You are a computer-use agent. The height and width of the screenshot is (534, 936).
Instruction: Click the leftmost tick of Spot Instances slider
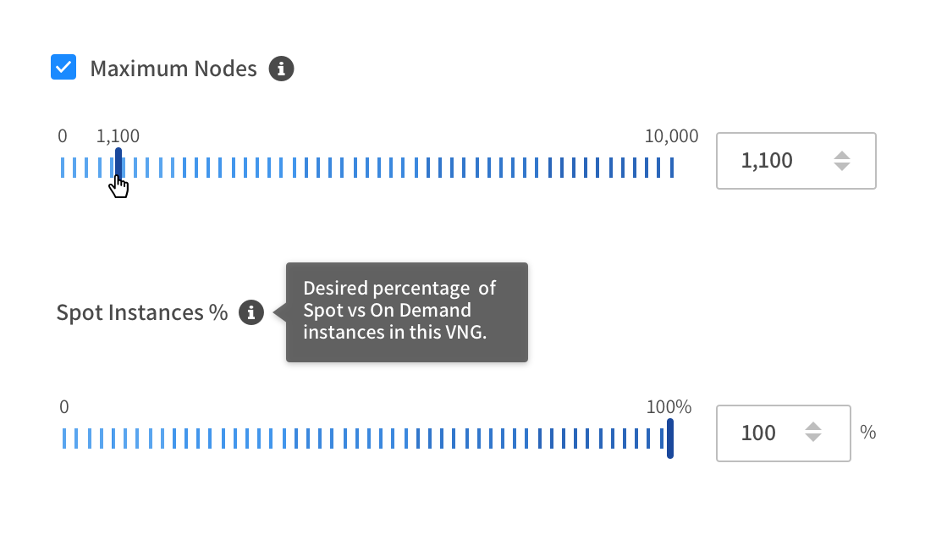click(63, 438)
